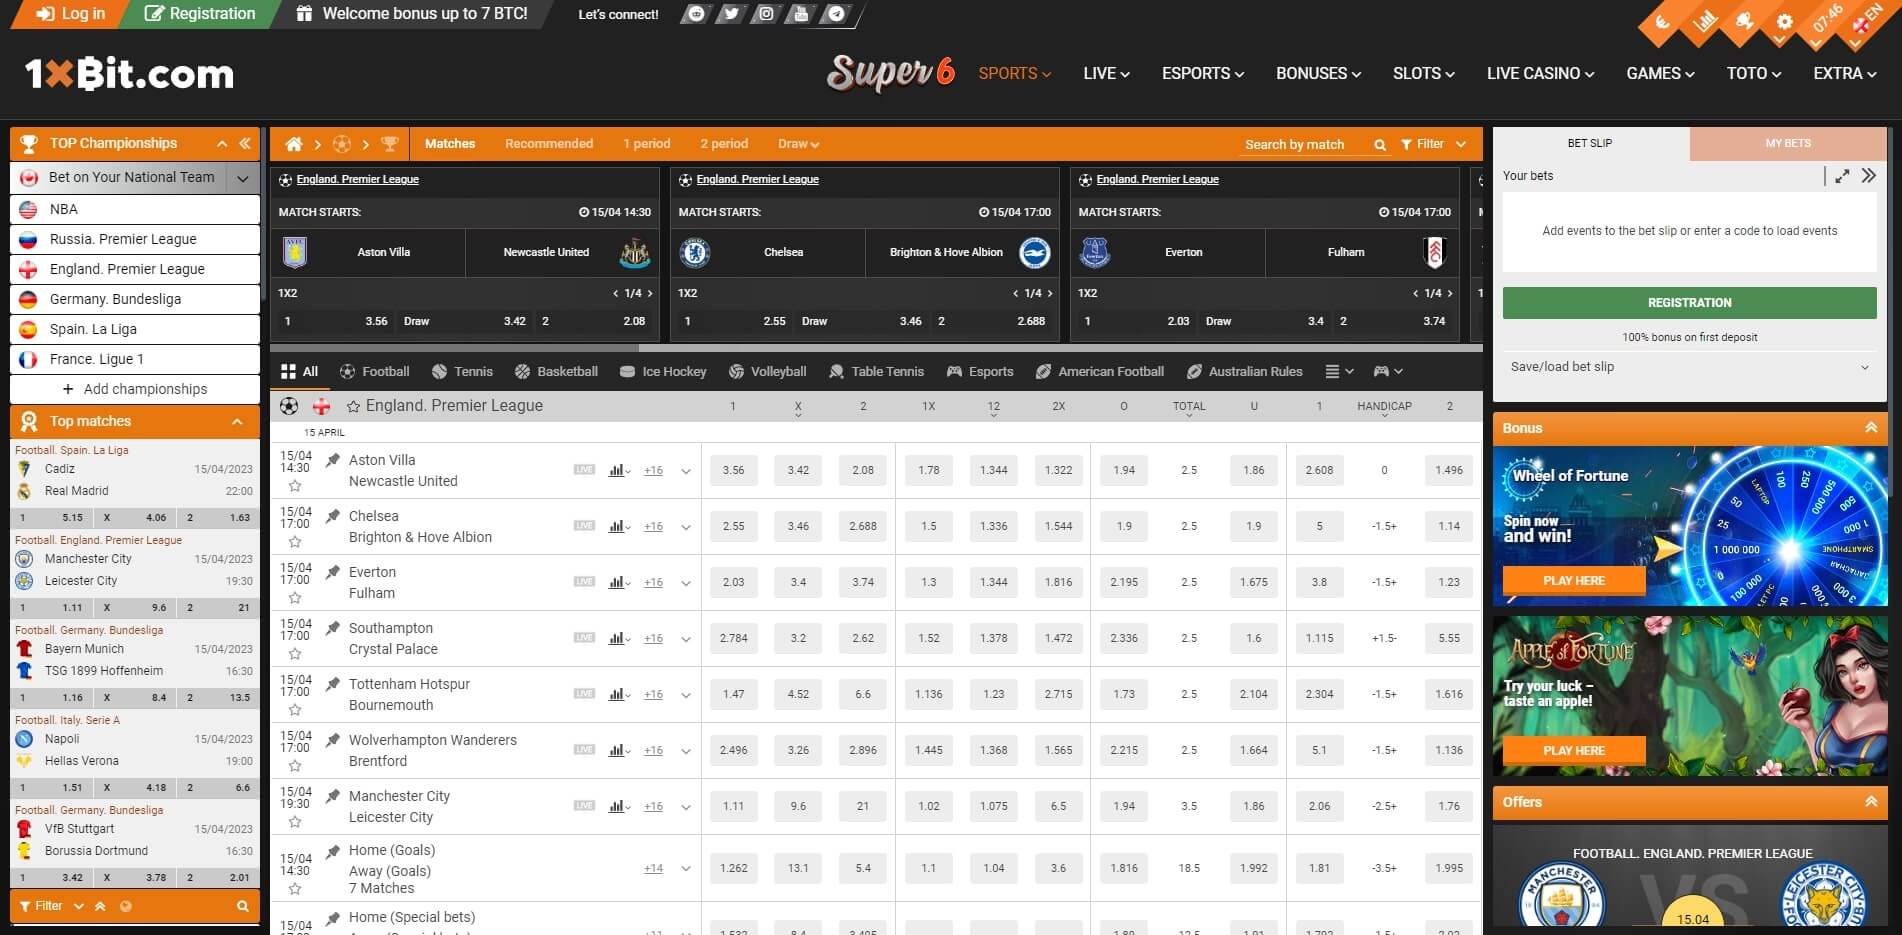Toggle pin for Southampton vs Crystal Palace
Image resolution: width=1902 pixels, height=935 pixels.
(333, 627)
